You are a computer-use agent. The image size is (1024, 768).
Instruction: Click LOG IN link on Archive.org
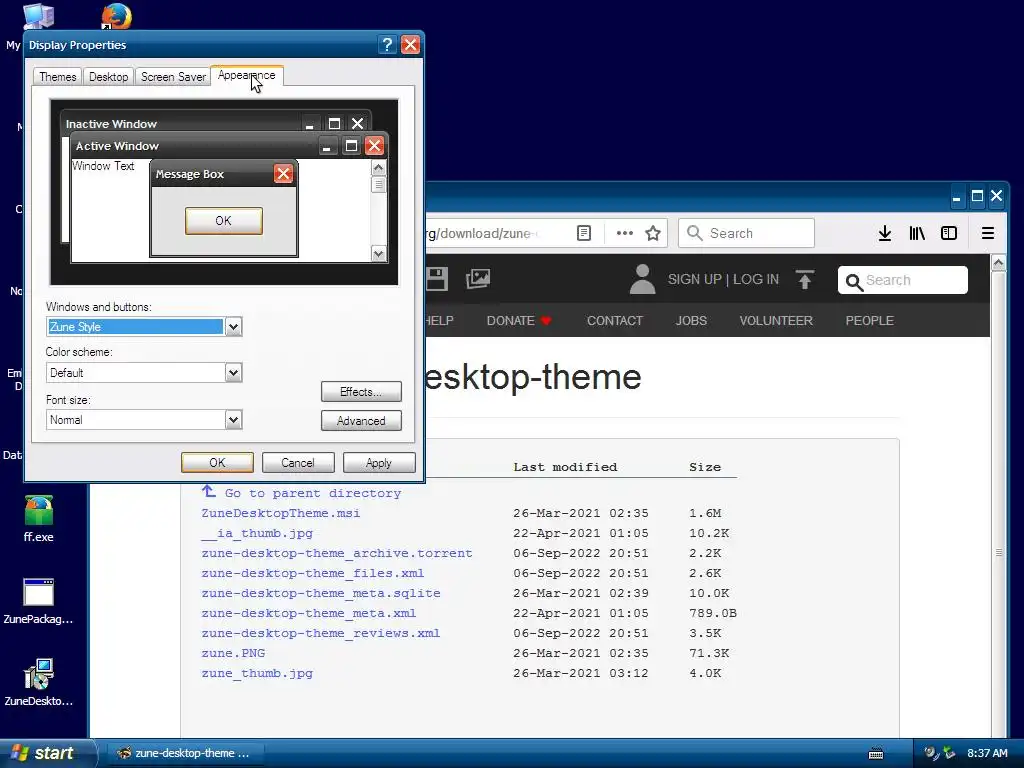pyautogui.click(x=756, y=280)
